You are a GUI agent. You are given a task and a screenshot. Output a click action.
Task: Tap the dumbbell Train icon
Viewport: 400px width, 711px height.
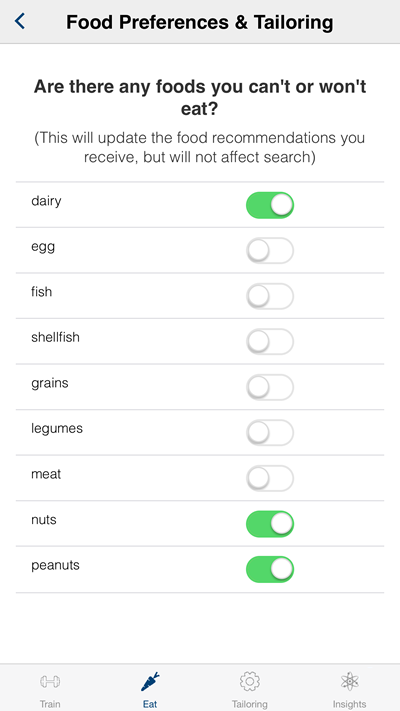(50, 681)
